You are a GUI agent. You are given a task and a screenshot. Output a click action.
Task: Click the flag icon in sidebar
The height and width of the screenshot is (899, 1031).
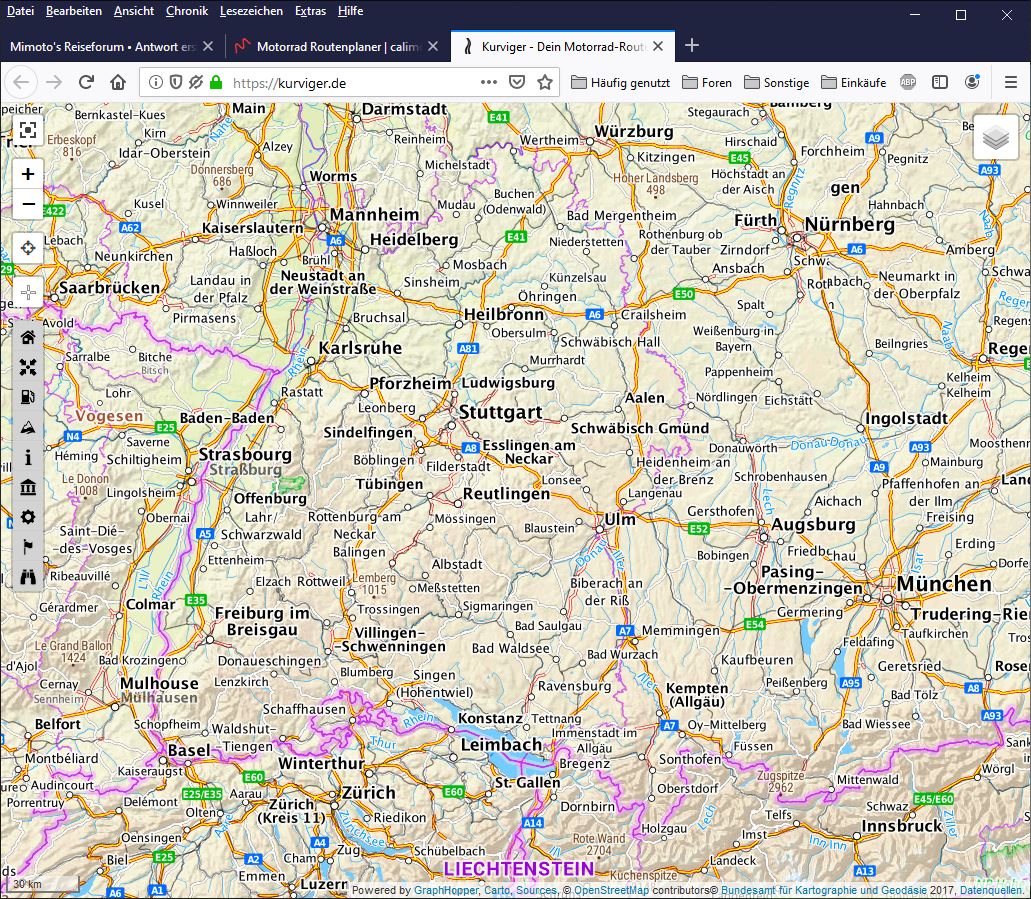tap(28, 547)
